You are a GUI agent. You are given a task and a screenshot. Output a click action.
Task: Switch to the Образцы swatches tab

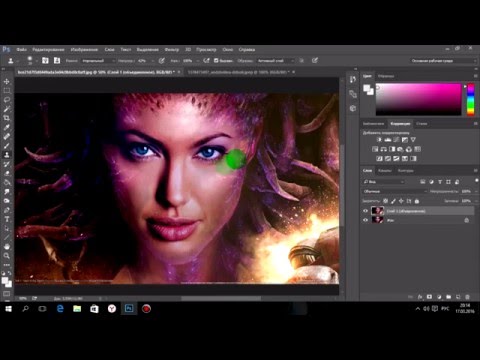[386, 76]
